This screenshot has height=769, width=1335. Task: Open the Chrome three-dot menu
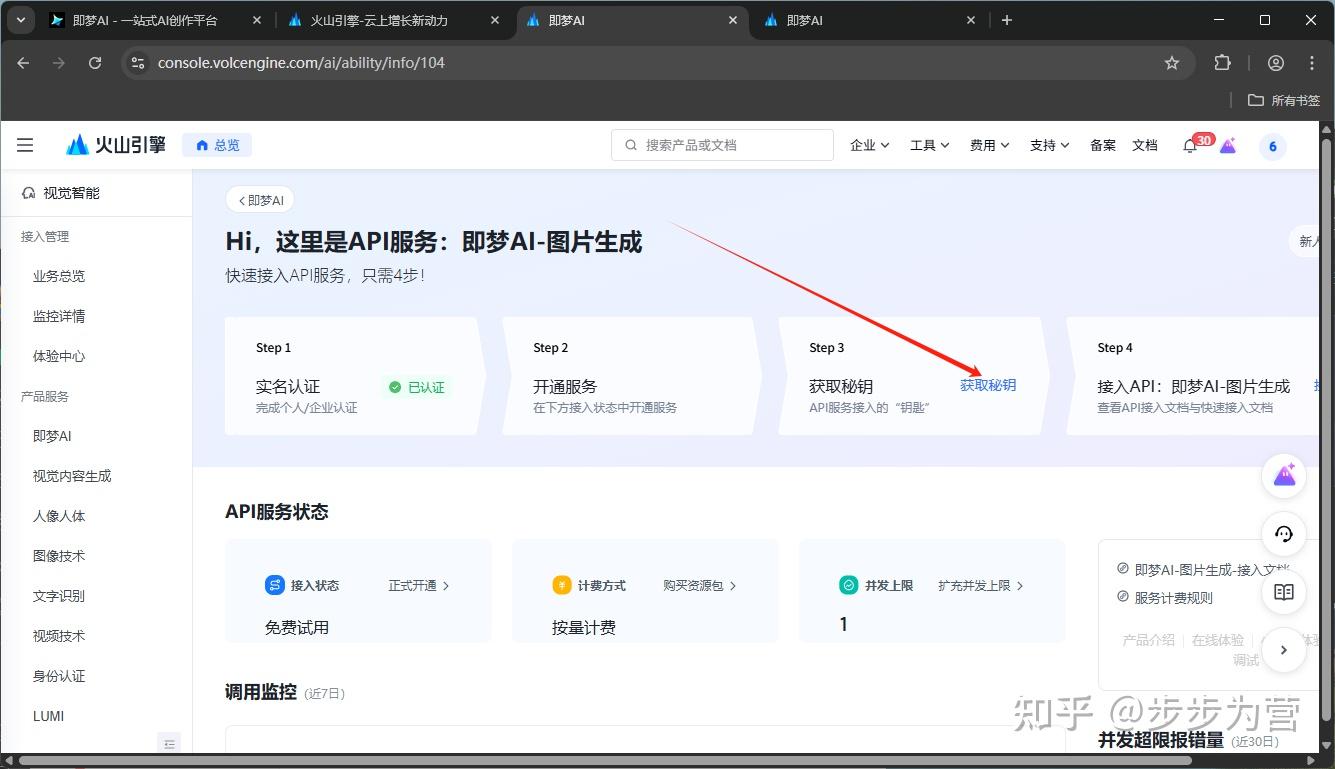pyautogui.click(x=1312, y=63)
